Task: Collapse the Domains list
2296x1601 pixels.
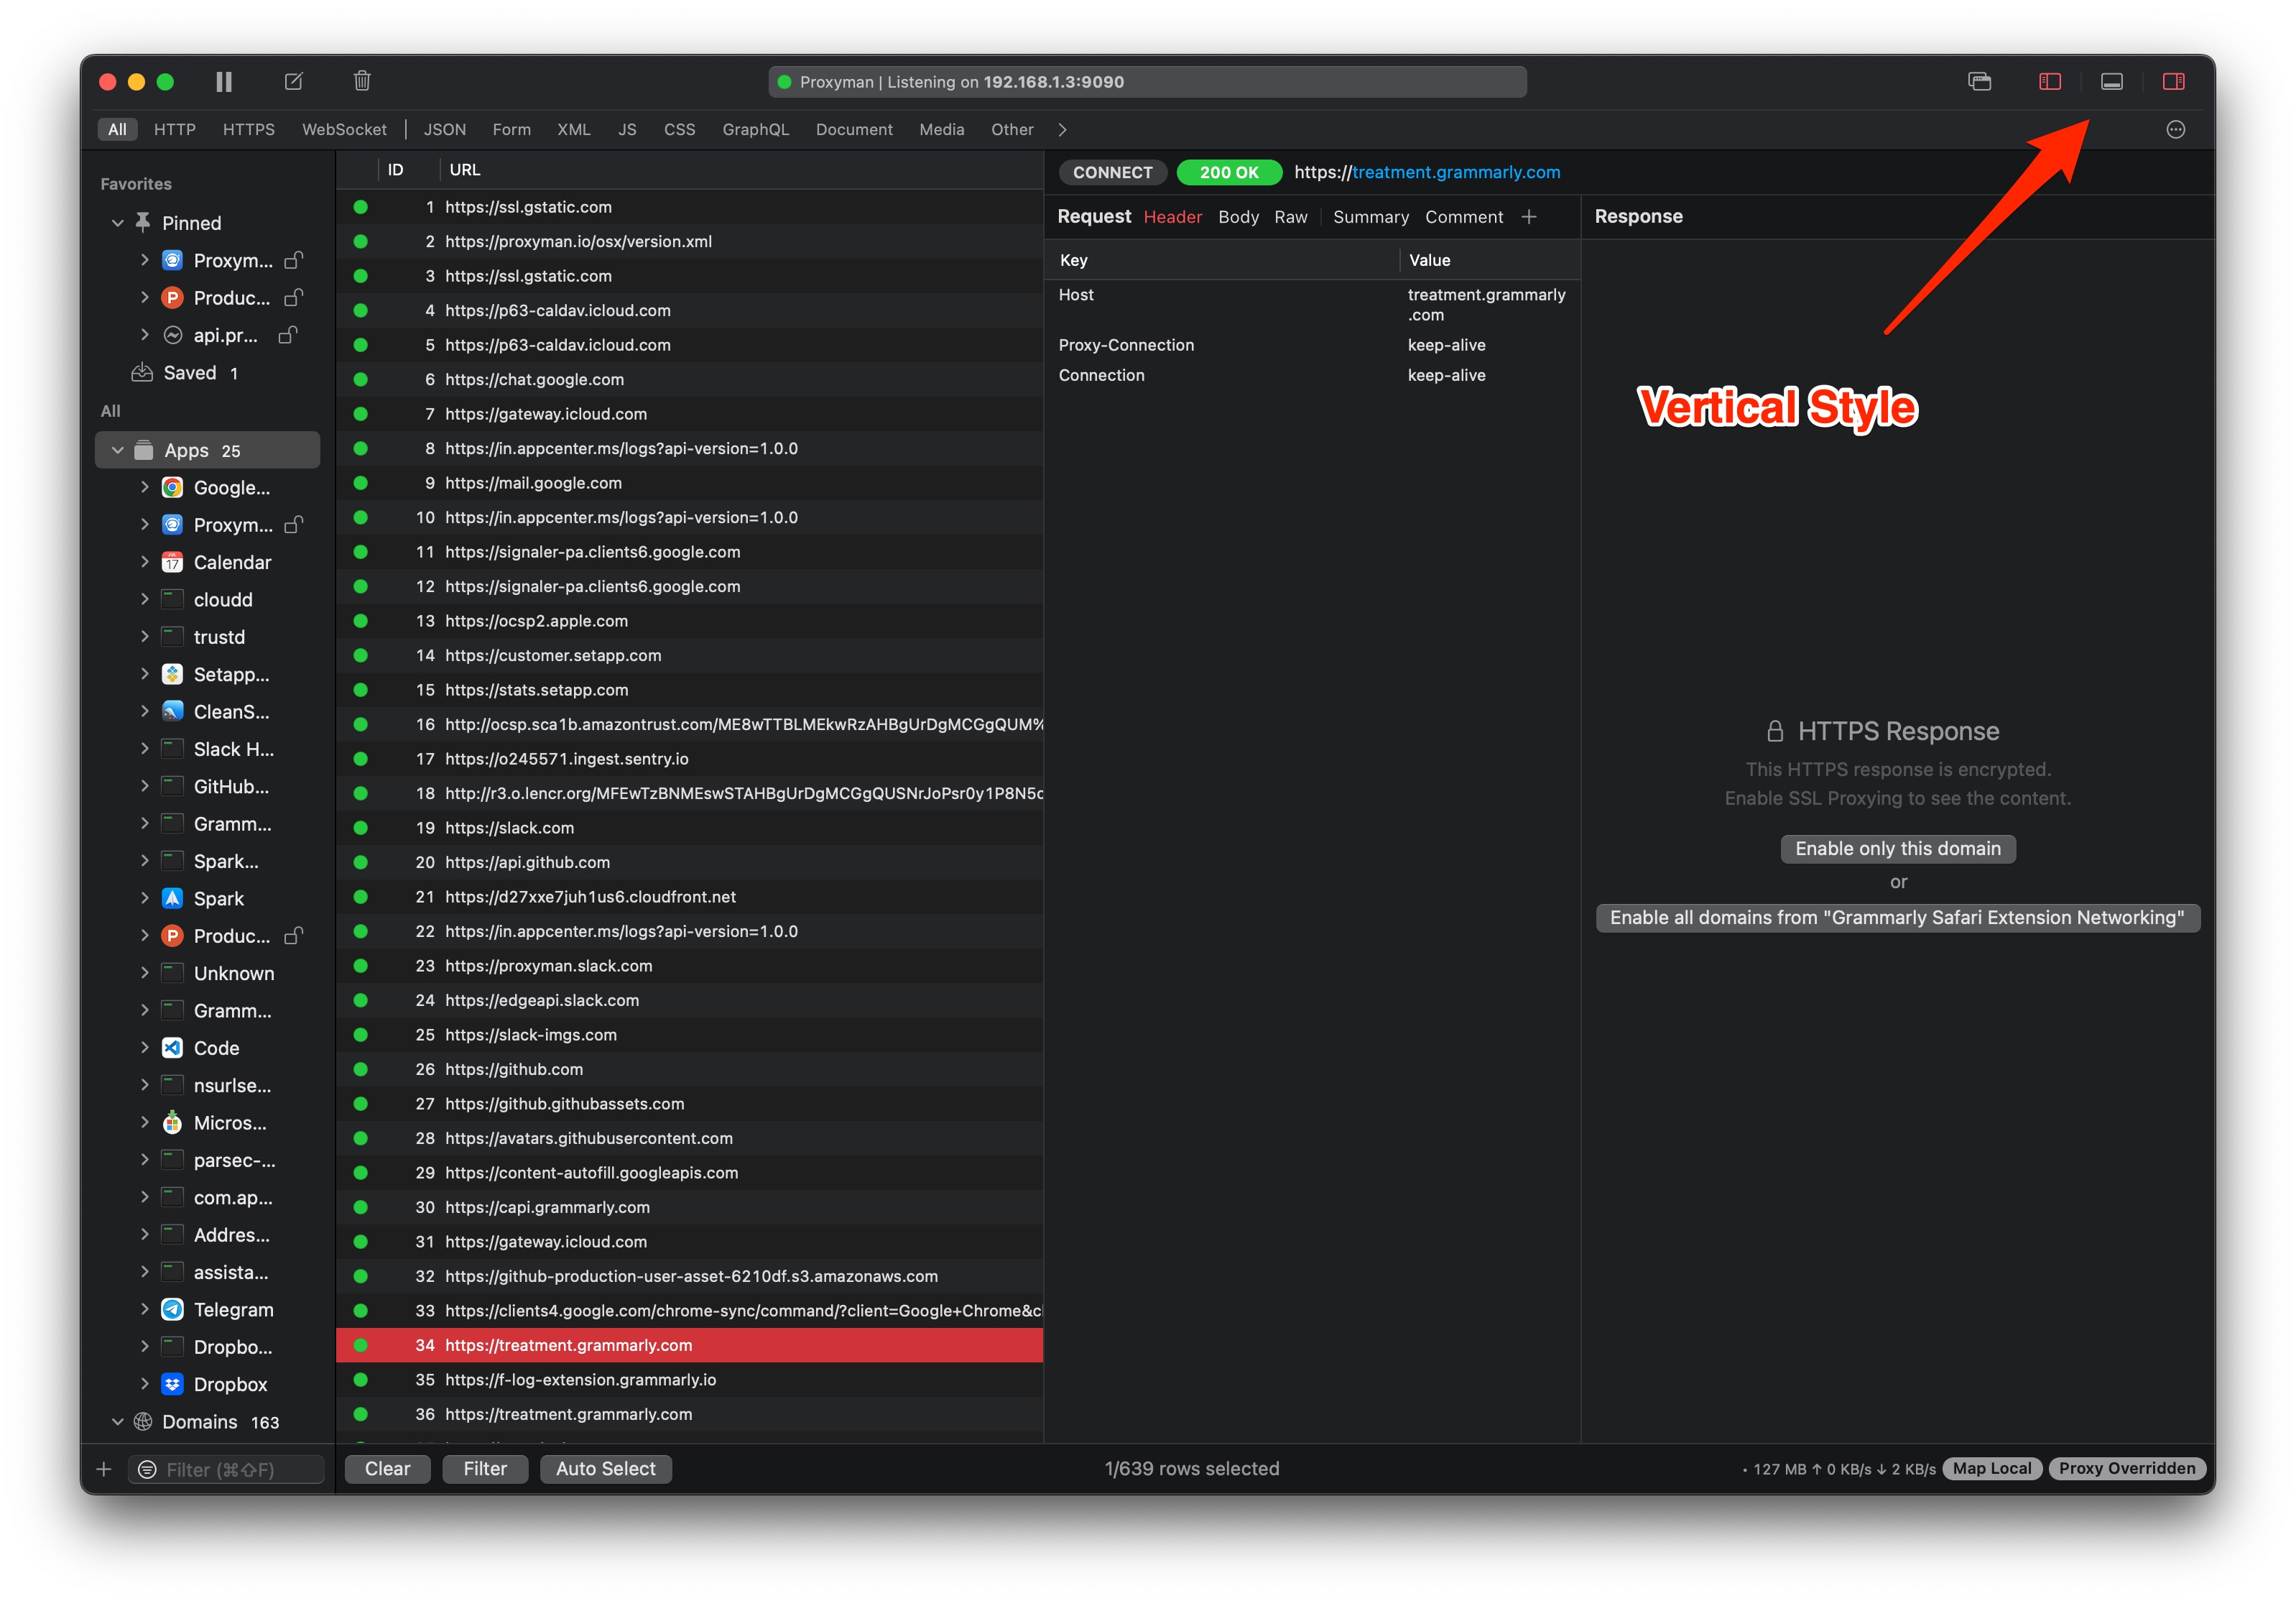Action: pyautogui.click(x=117, y=1421)
